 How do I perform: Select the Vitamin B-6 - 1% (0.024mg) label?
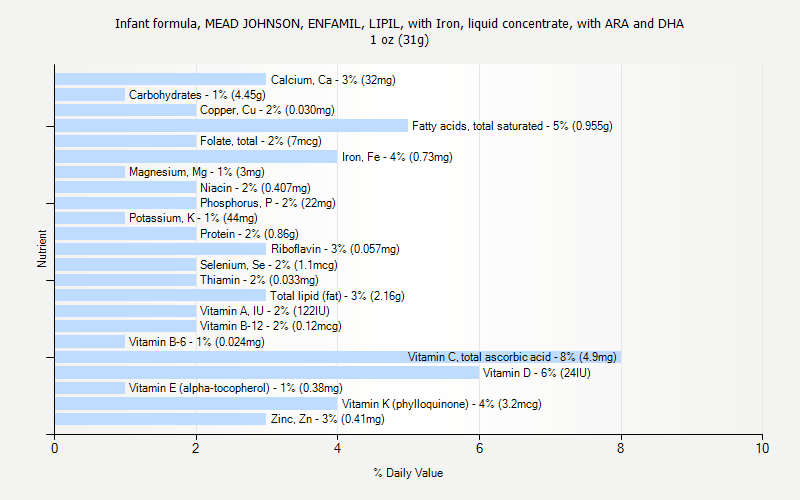click(196, 342)
